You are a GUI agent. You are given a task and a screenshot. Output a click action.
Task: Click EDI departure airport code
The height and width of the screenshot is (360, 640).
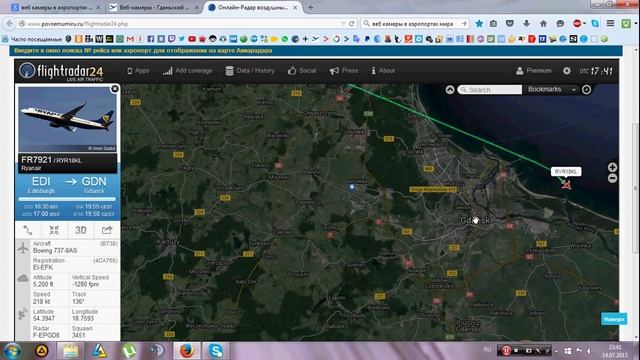[41, 182]
